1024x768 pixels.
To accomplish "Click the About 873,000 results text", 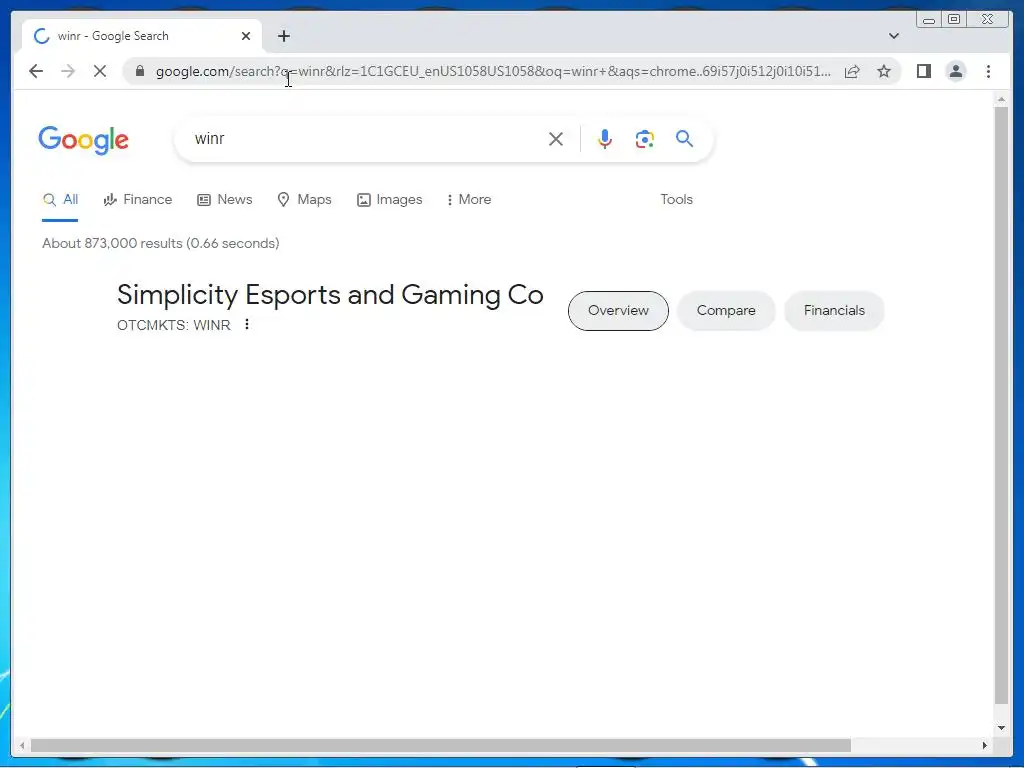I will pyautogui.click(x=161, y=244).
